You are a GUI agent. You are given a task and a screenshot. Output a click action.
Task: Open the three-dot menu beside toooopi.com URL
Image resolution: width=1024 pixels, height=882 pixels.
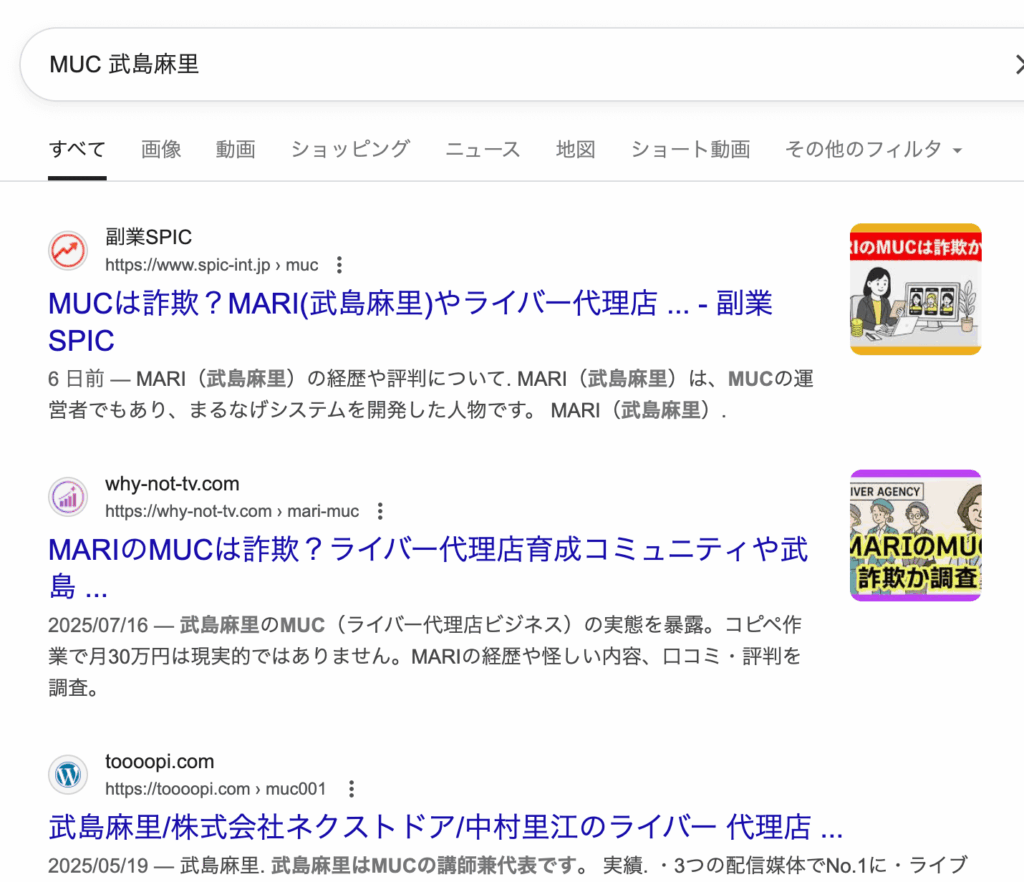(351, 789)
